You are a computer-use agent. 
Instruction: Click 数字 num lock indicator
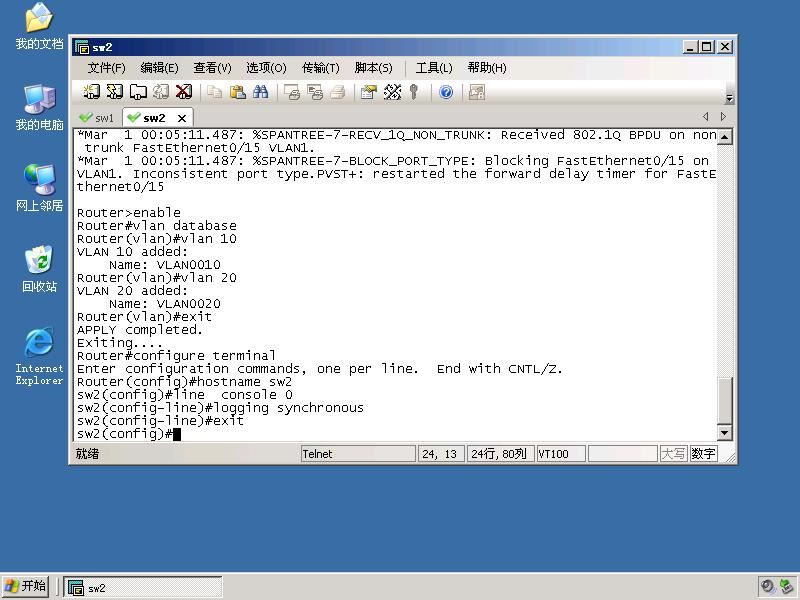[x=703, y=454]
